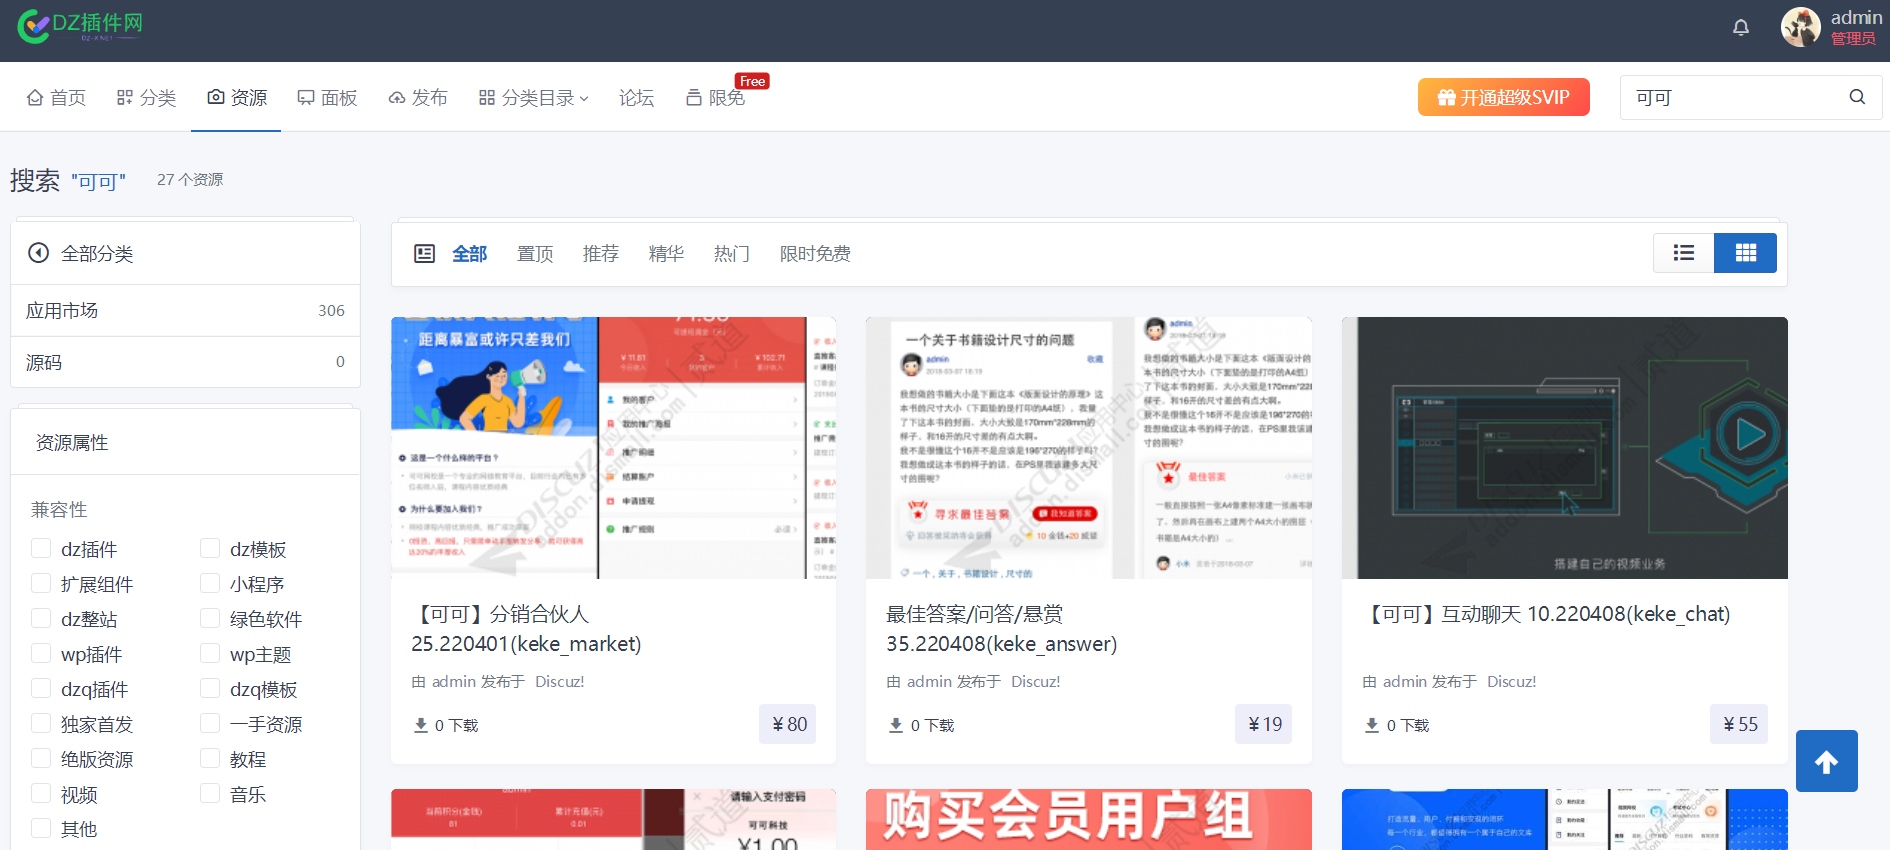Open the notification bell
This screenshot has width=1890, height=850.
(1741, 27)
